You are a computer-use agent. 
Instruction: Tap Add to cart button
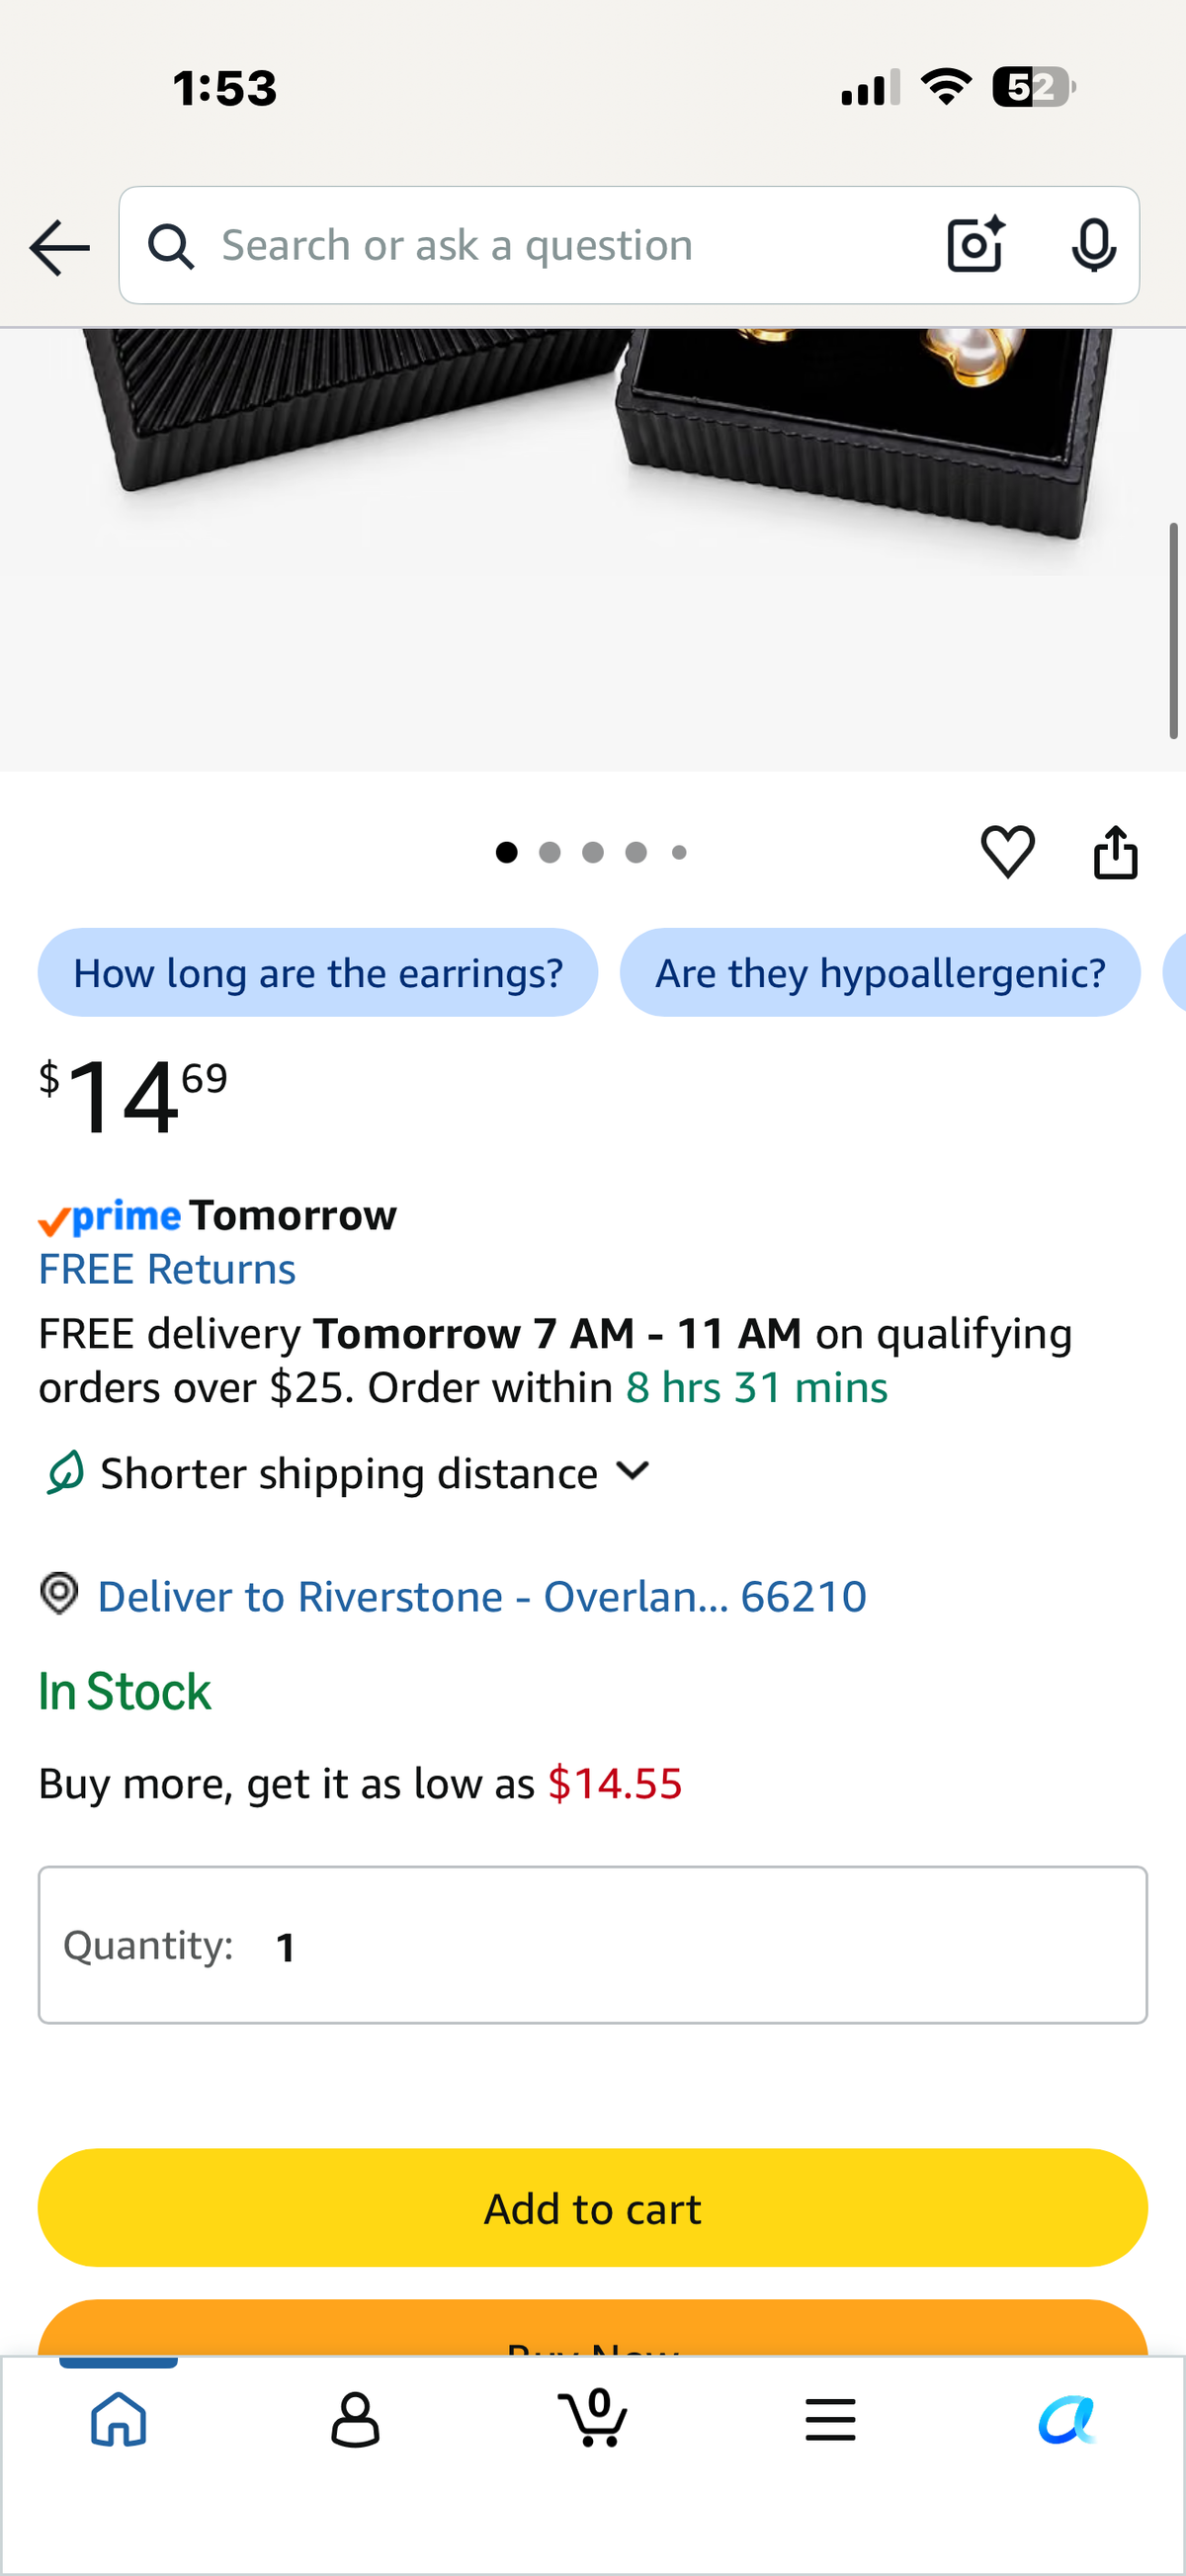(x=593, y=2208)
